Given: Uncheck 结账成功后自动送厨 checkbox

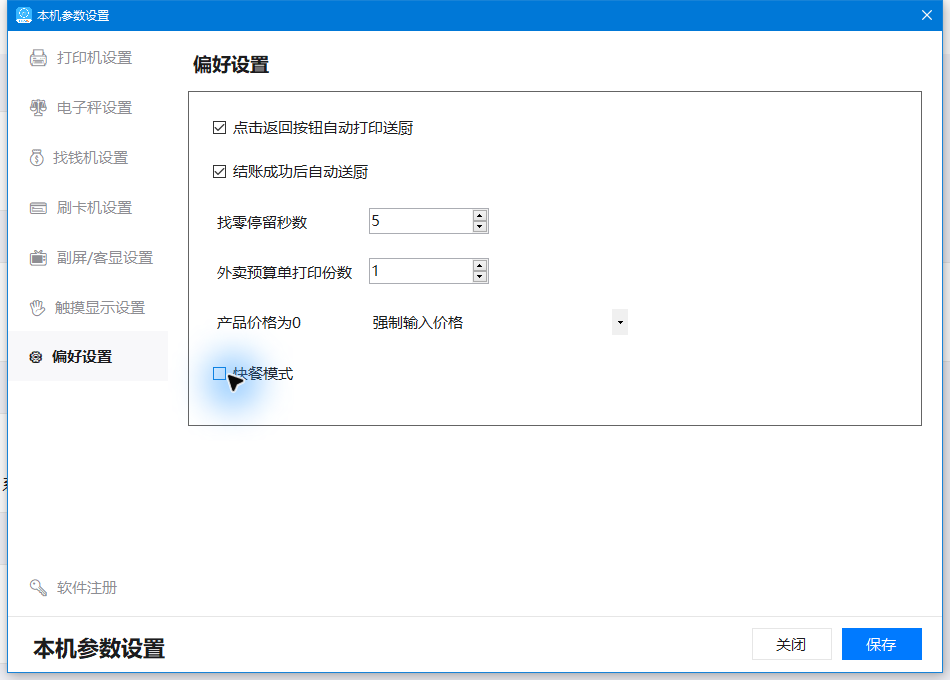Looking at the screenshot, I should (x=219, y=172).
